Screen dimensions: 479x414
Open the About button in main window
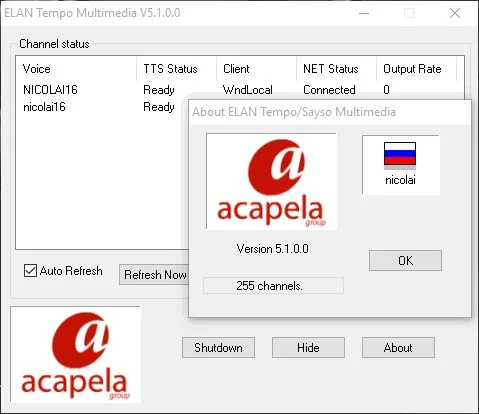398,348
